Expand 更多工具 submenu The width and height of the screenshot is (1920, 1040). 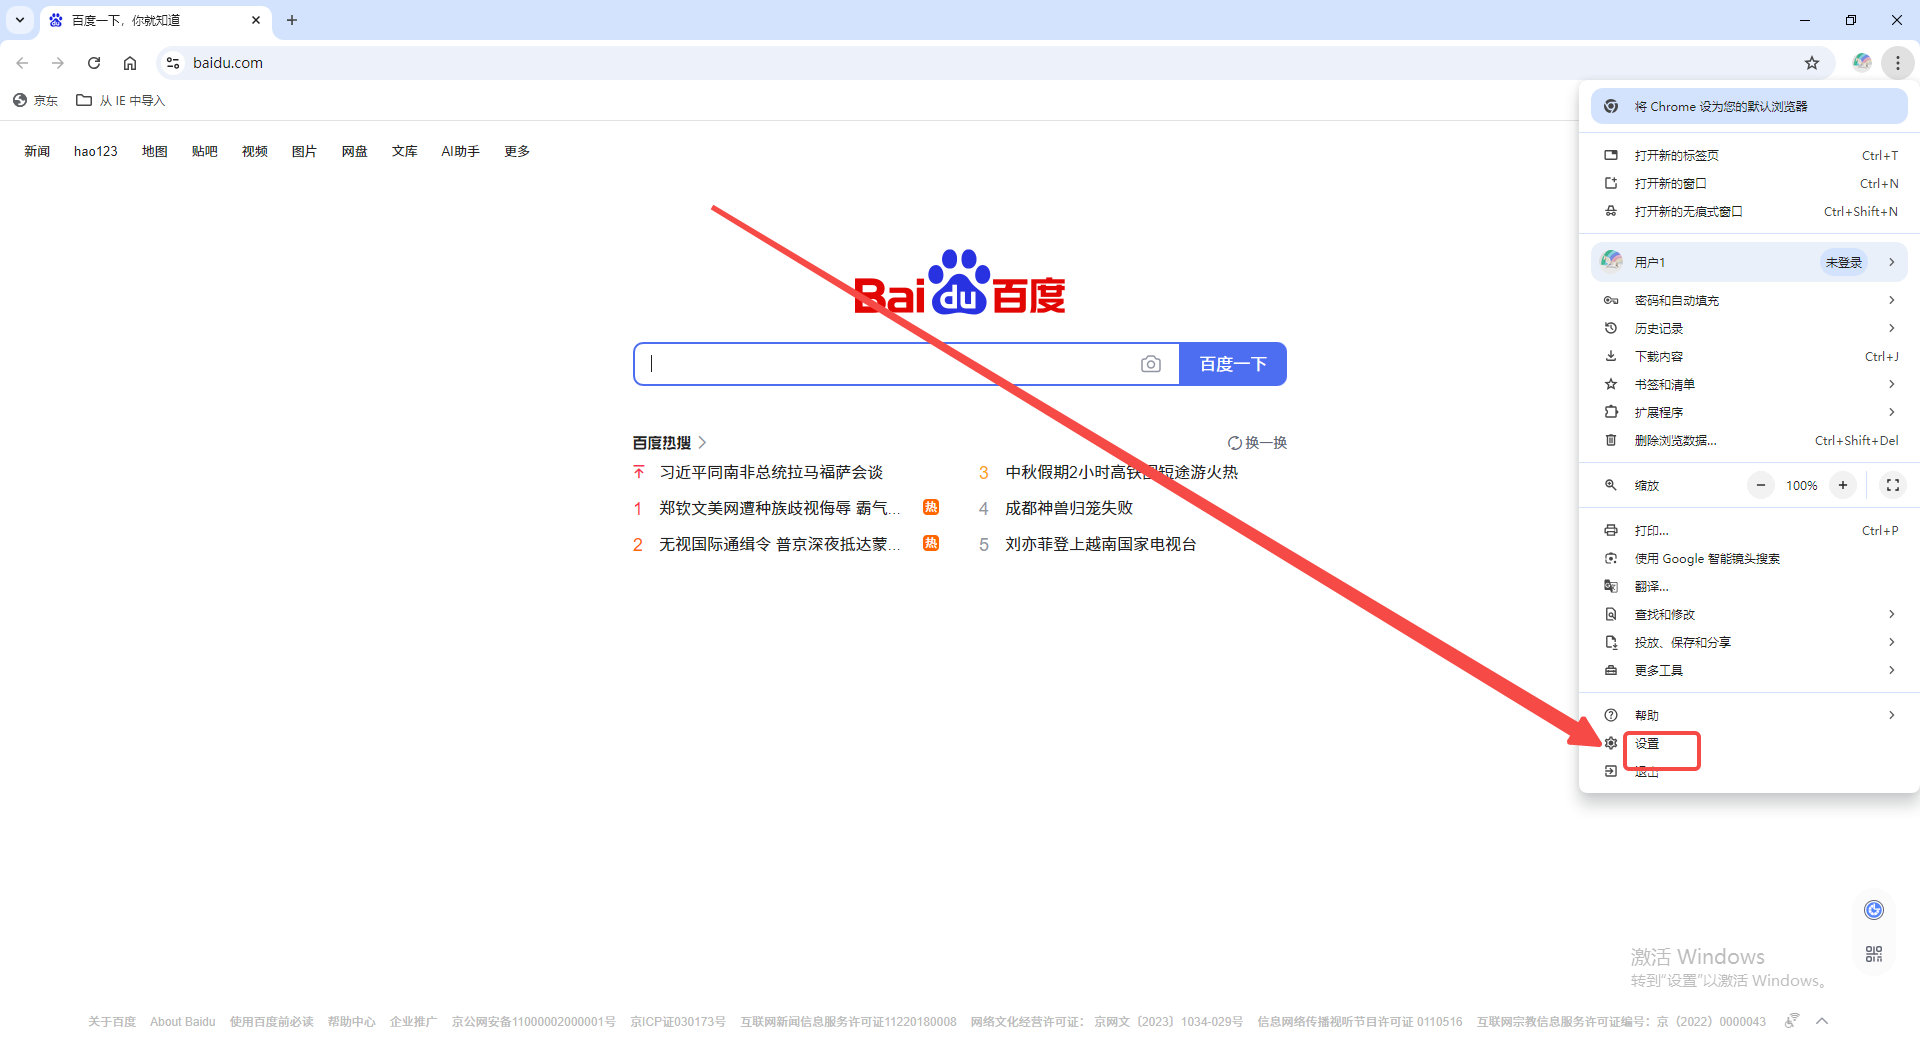(1749, 670)
